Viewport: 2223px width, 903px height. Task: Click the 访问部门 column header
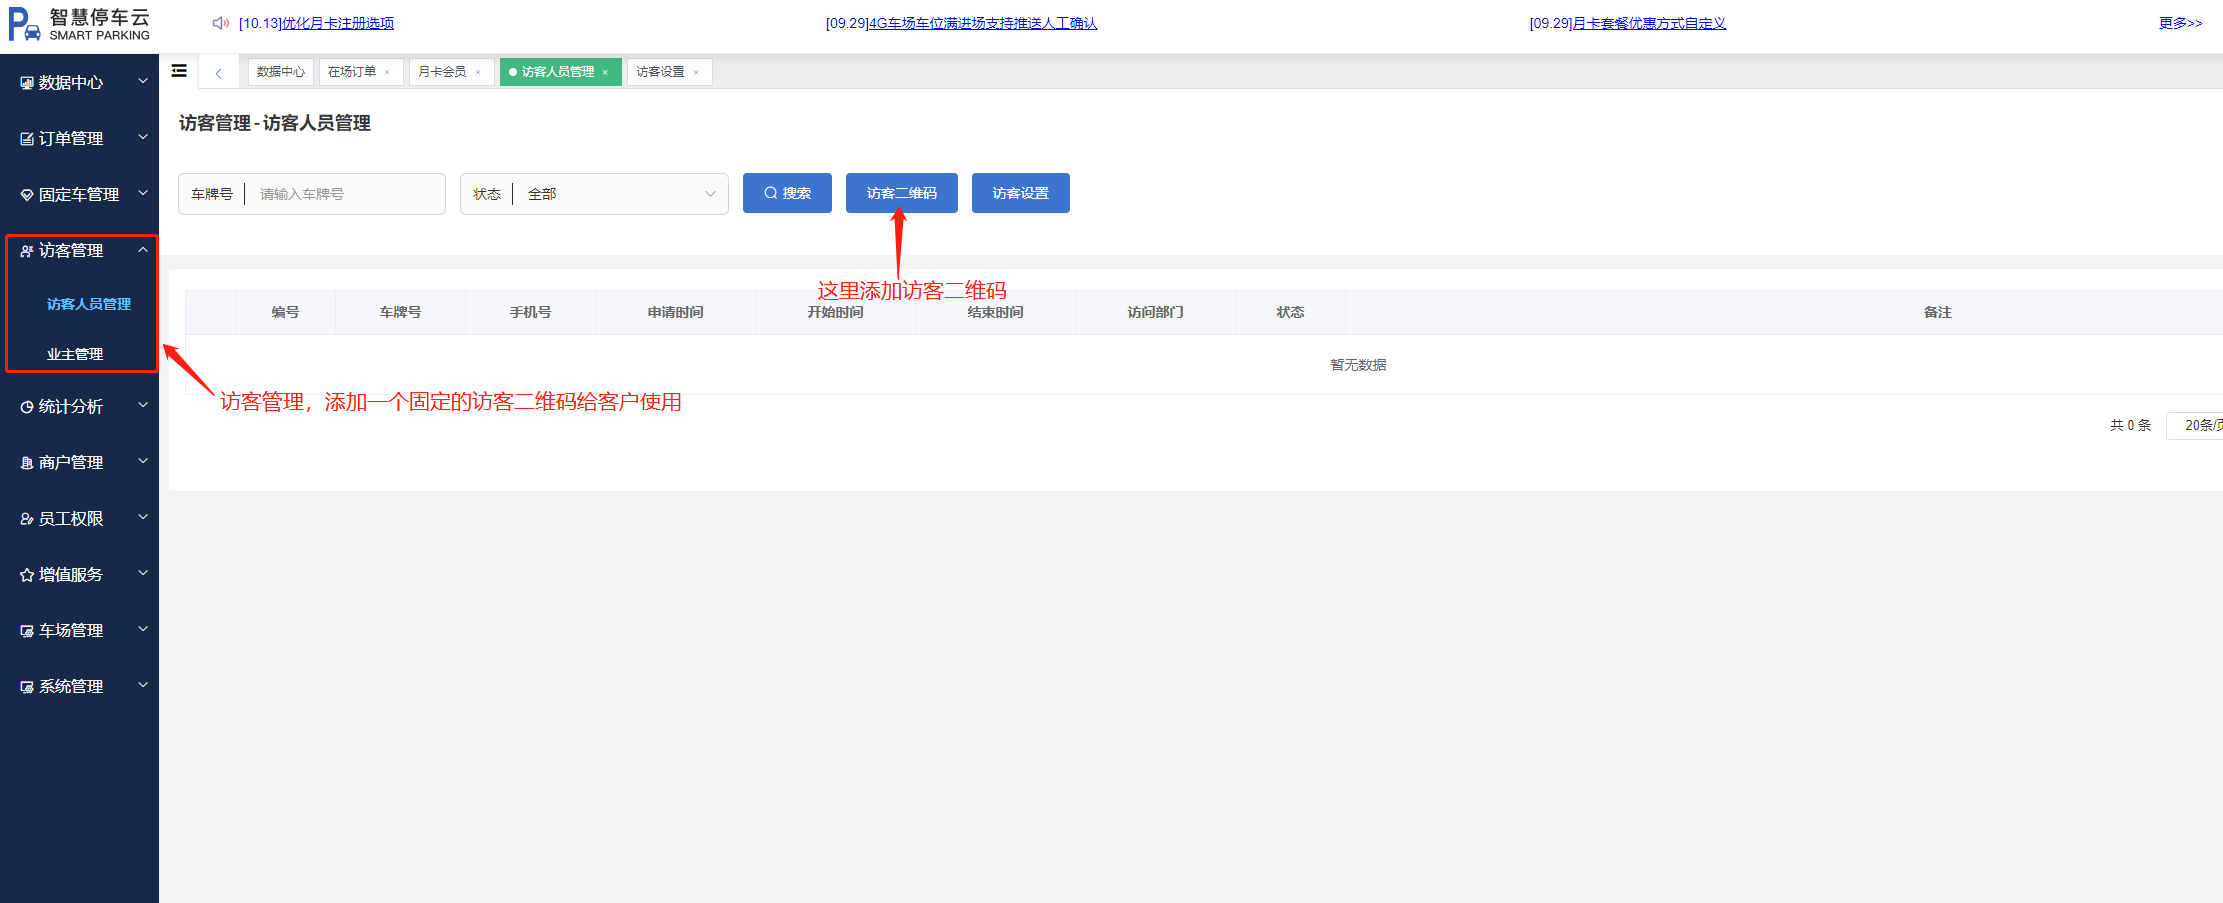(1155, 312)
